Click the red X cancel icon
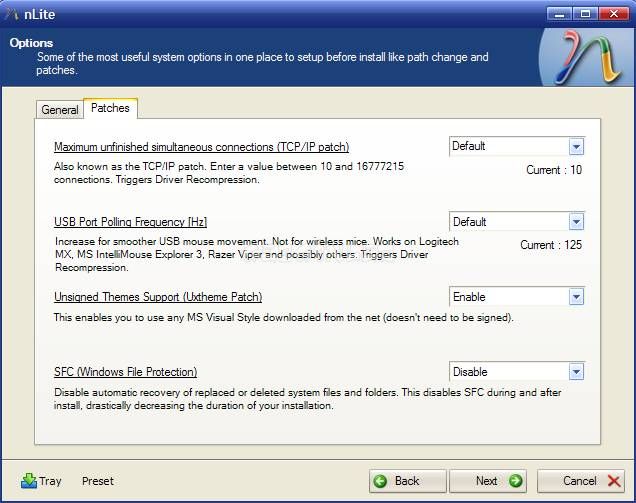The width and height of the screenshot is (636, 503). pos(614,481)
